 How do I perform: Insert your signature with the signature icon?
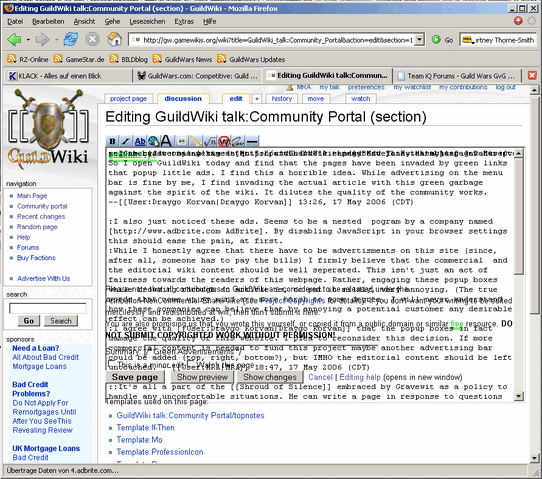point(238,141)
